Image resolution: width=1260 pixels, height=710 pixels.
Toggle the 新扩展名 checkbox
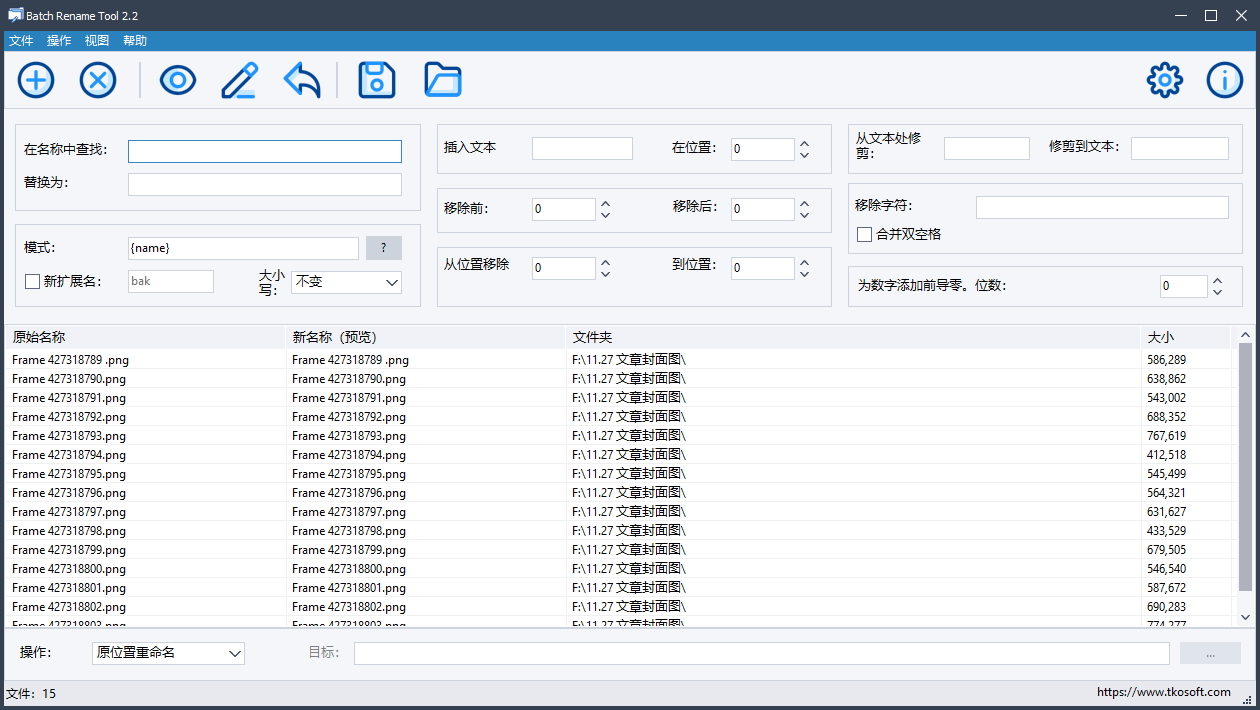point(32,282)
